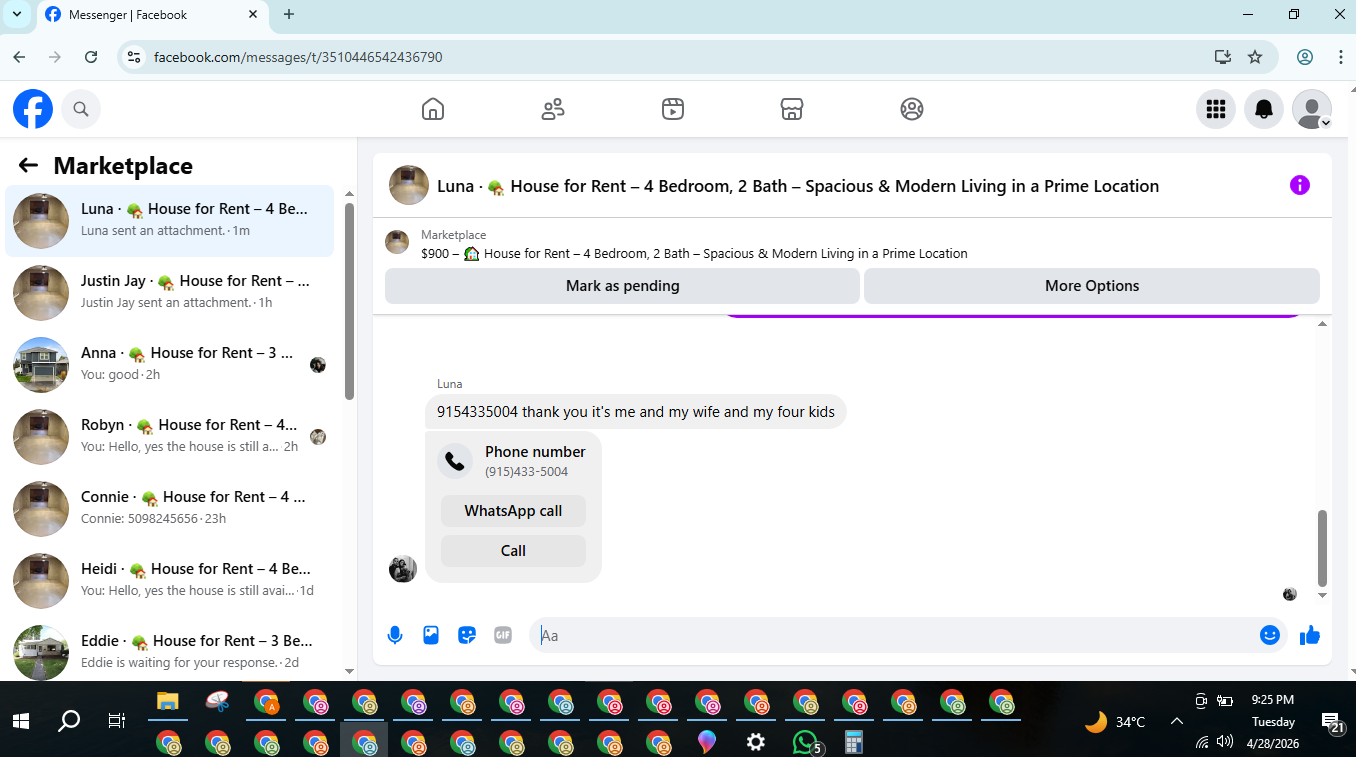Bookmark this page with the star icon
This screenshot has height=757, width=1356.
(1255, 57)
